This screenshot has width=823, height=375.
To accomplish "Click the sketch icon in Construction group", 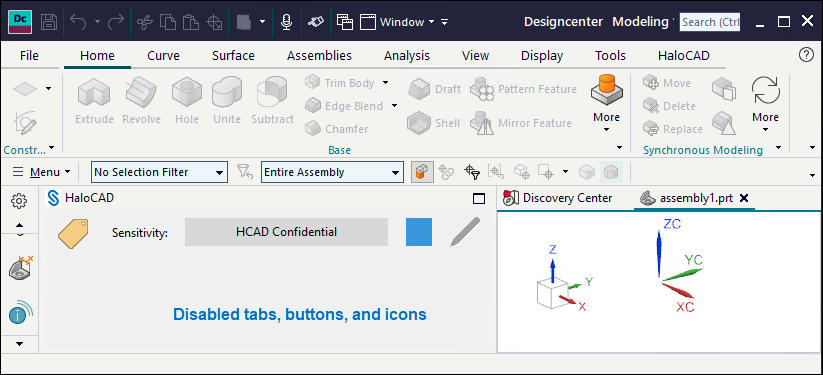I will point(24,122).
